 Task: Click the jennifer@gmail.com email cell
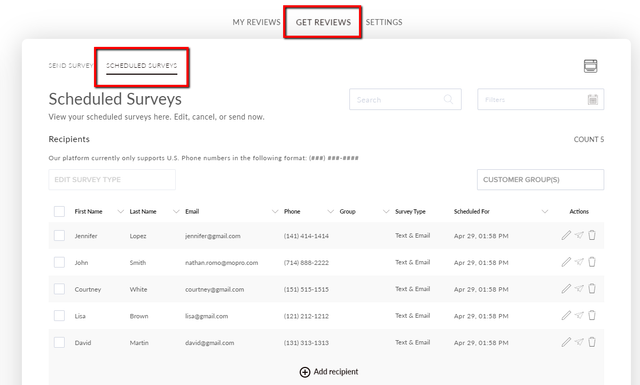[x=213, y=236]
